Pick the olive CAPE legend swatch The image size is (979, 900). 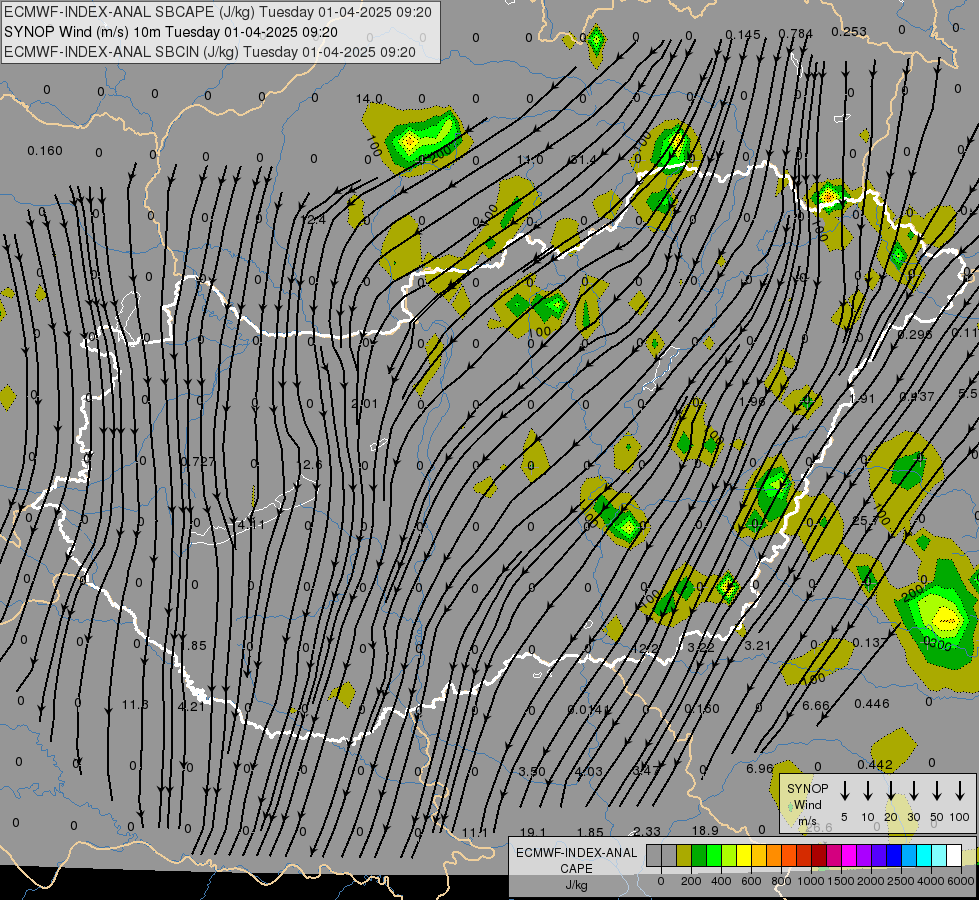point(684,856)
